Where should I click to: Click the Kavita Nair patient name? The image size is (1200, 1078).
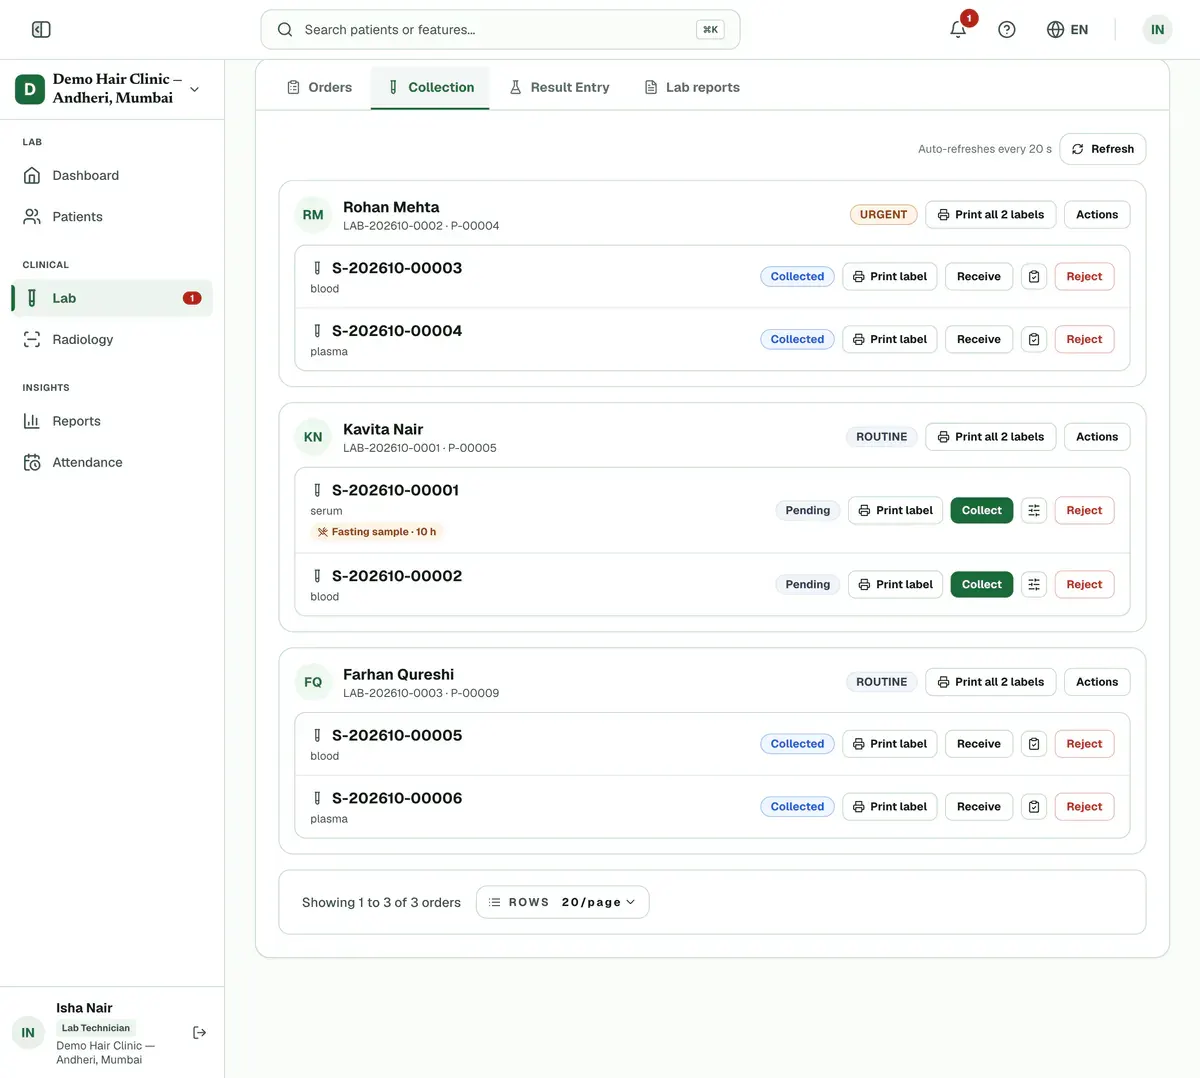(x=383, y=430)
